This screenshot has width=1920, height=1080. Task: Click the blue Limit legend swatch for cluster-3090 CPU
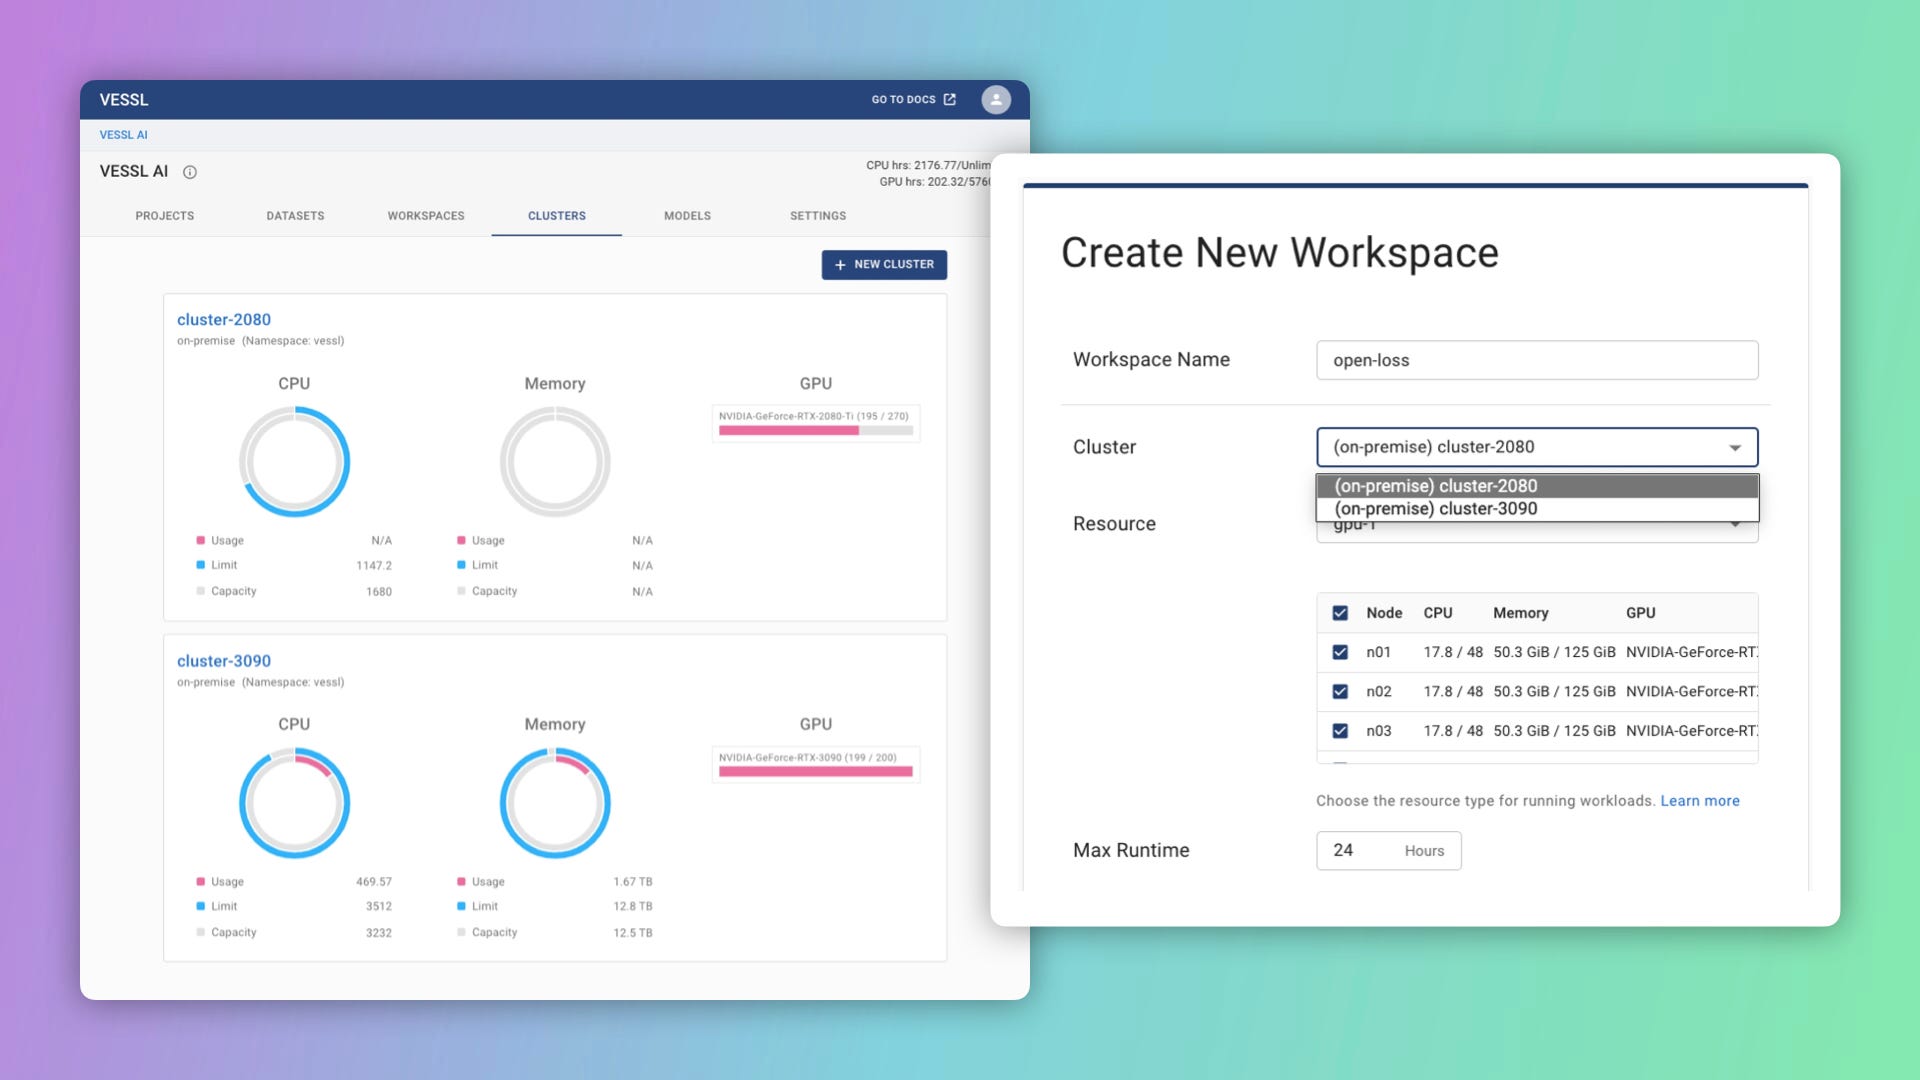point(200,906)
